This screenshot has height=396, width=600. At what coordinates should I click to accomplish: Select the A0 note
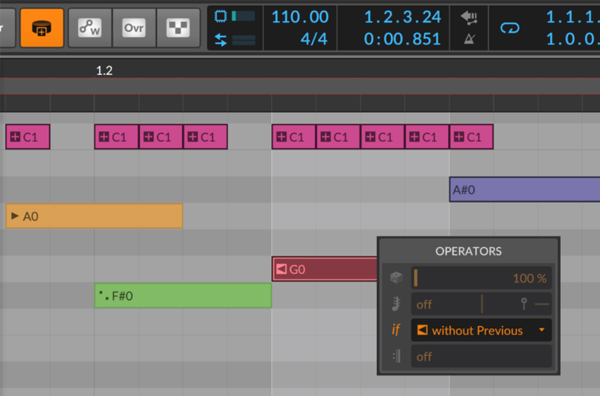(95, 216)
